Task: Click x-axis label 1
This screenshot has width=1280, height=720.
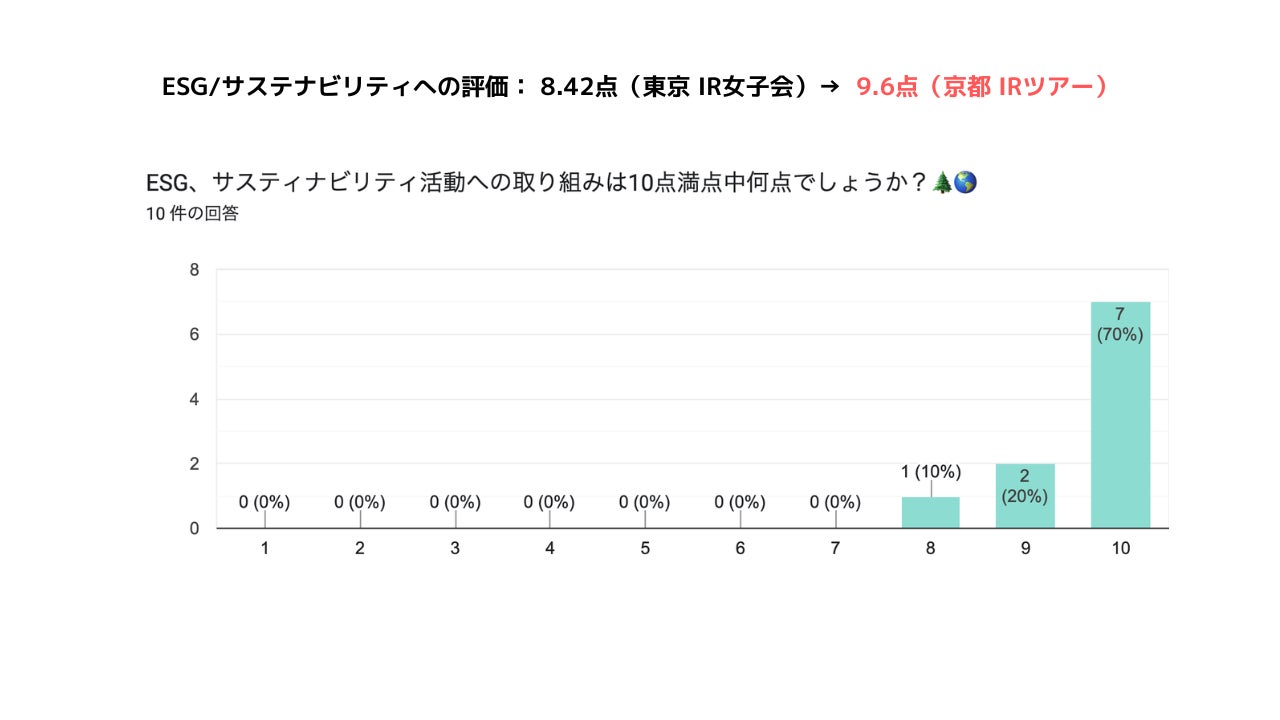Action: (x=265, y=549)
